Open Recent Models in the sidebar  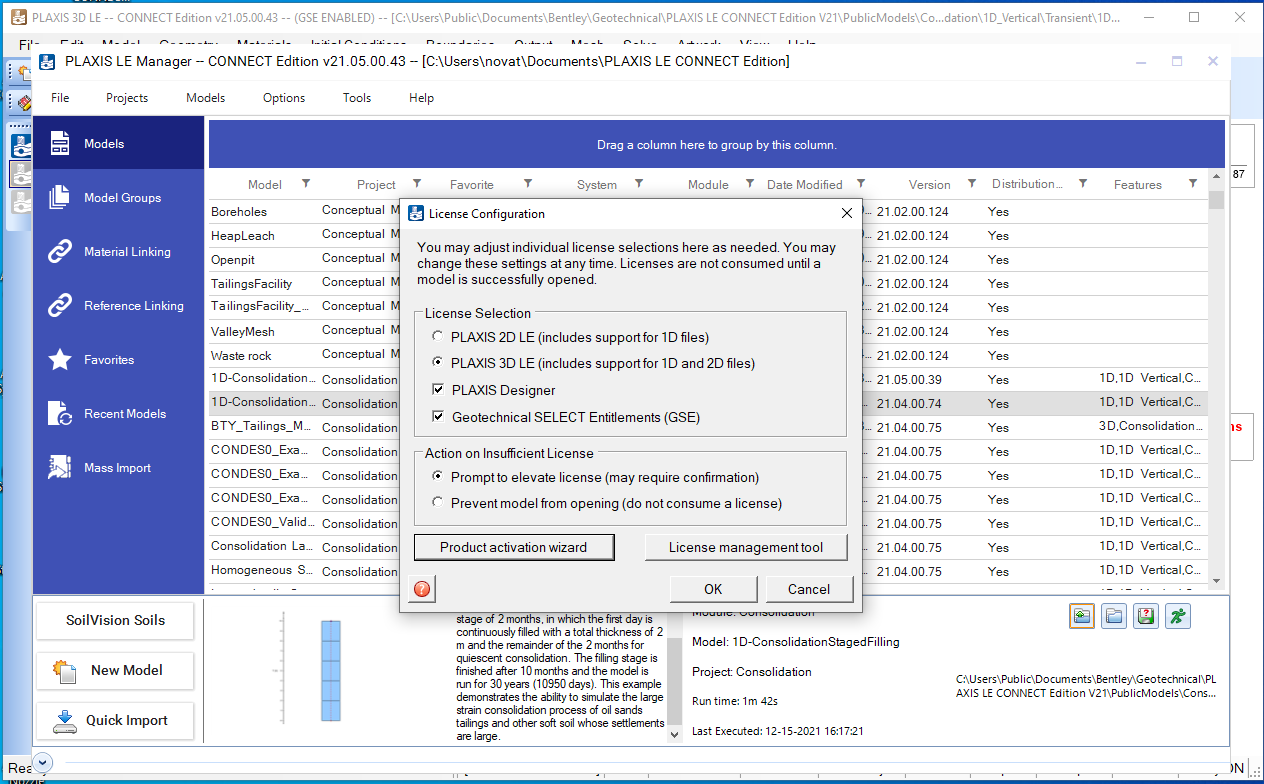point(118,414)
